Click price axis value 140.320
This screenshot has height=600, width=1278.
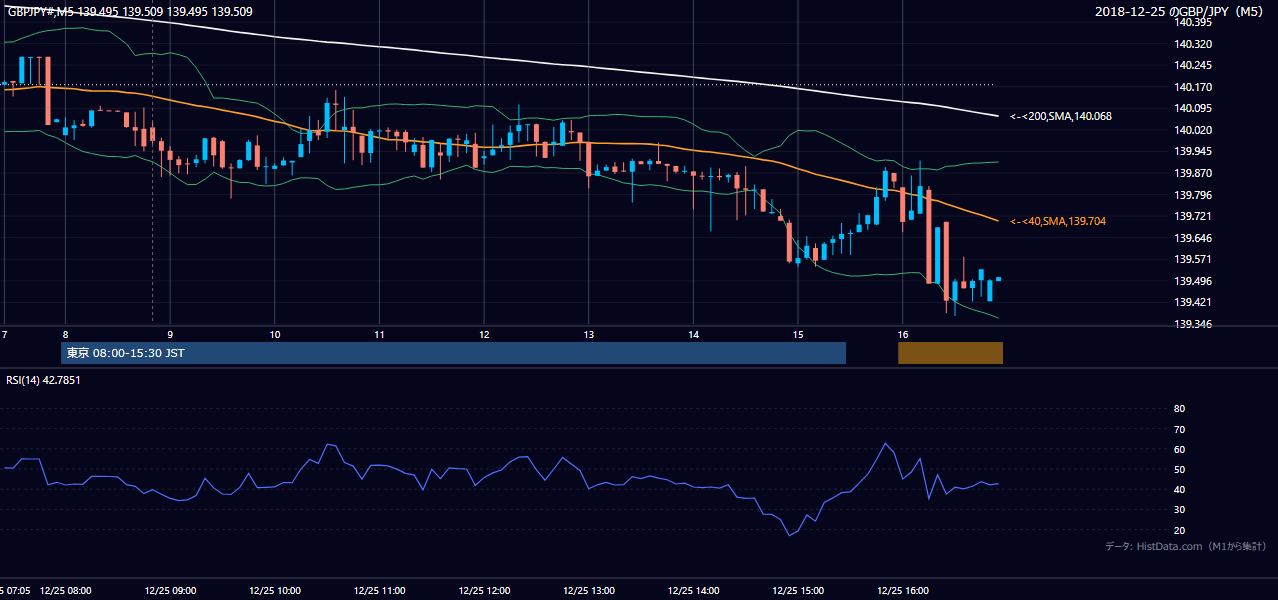click(1193, 44)
